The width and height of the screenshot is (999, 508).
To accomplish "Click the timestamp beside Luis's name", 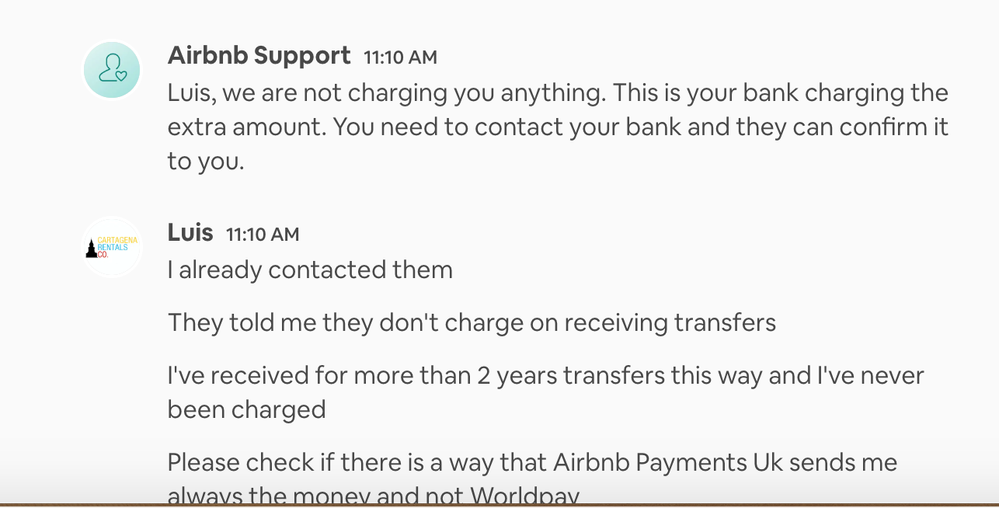I will coord(262,235).
